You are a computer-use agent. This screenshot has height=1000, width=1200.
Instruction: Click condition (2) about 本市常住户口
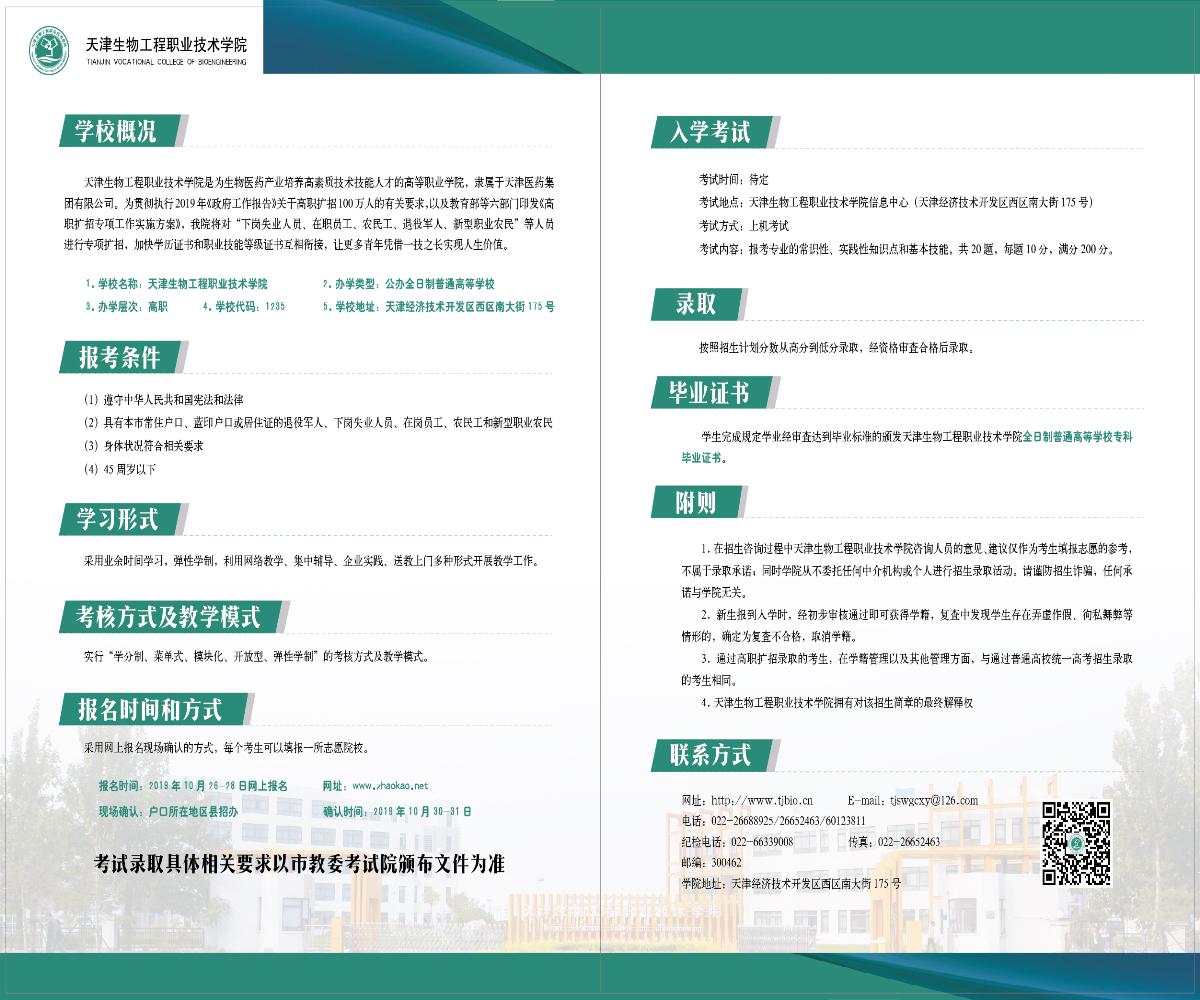pos(318,422)
